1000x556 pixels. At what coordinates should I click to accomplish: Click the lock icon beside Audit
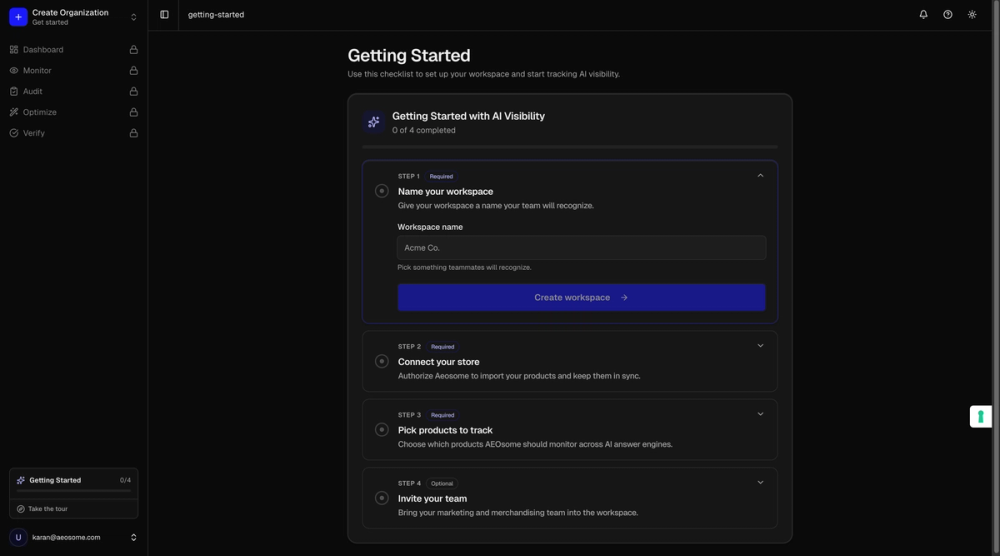pos(133,92)
